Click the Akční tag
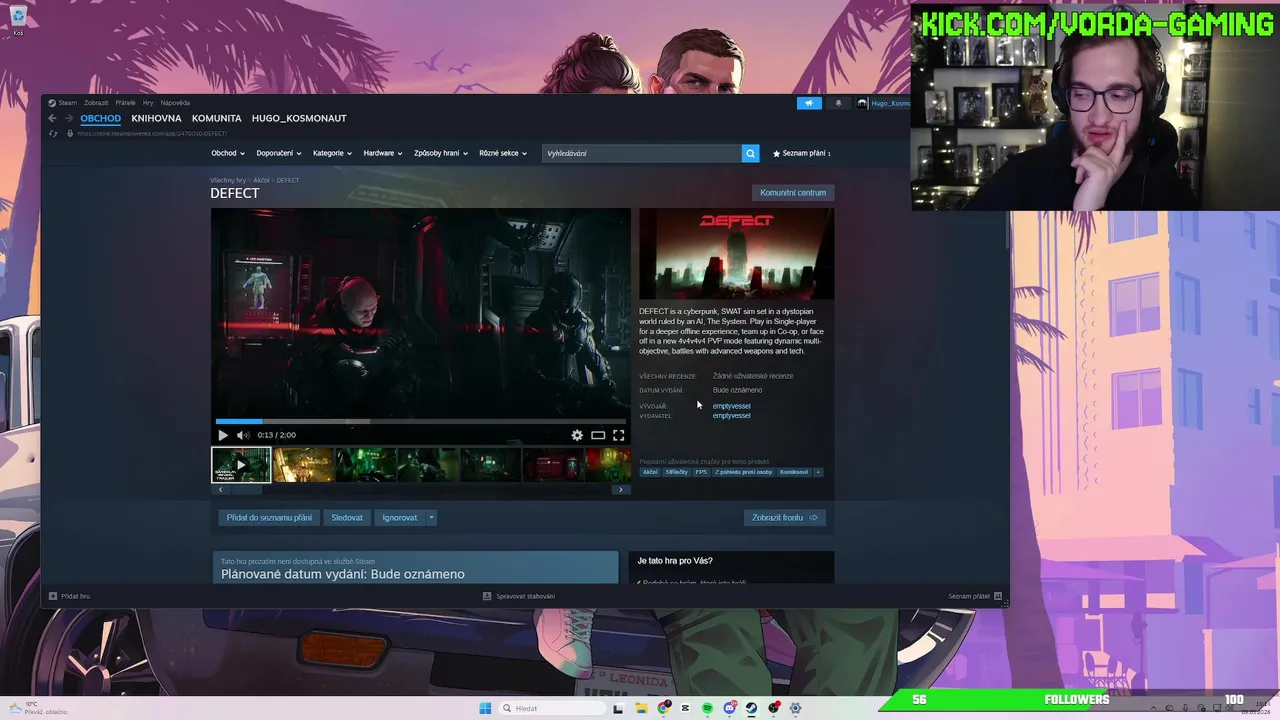 click(650, 472)
